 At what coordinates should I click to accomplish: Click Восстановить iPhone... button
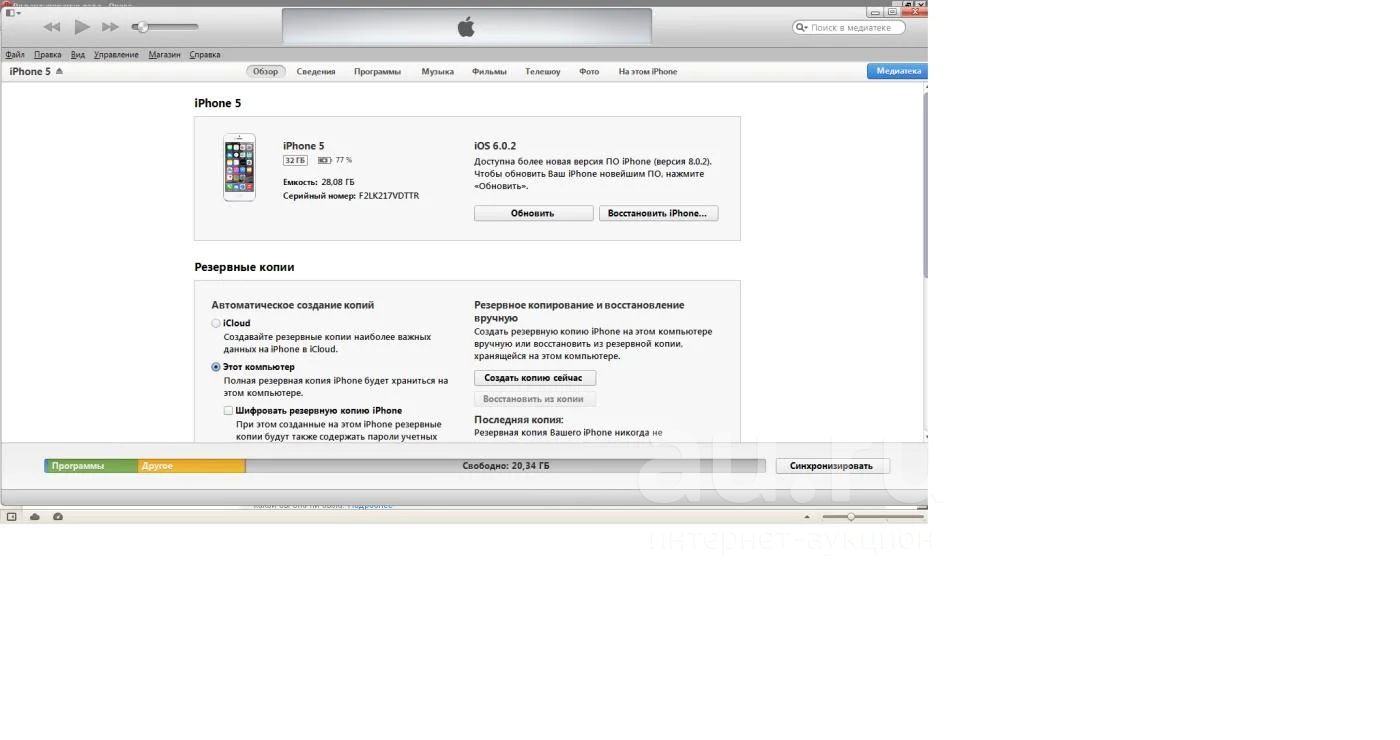(x=658, y=213)
